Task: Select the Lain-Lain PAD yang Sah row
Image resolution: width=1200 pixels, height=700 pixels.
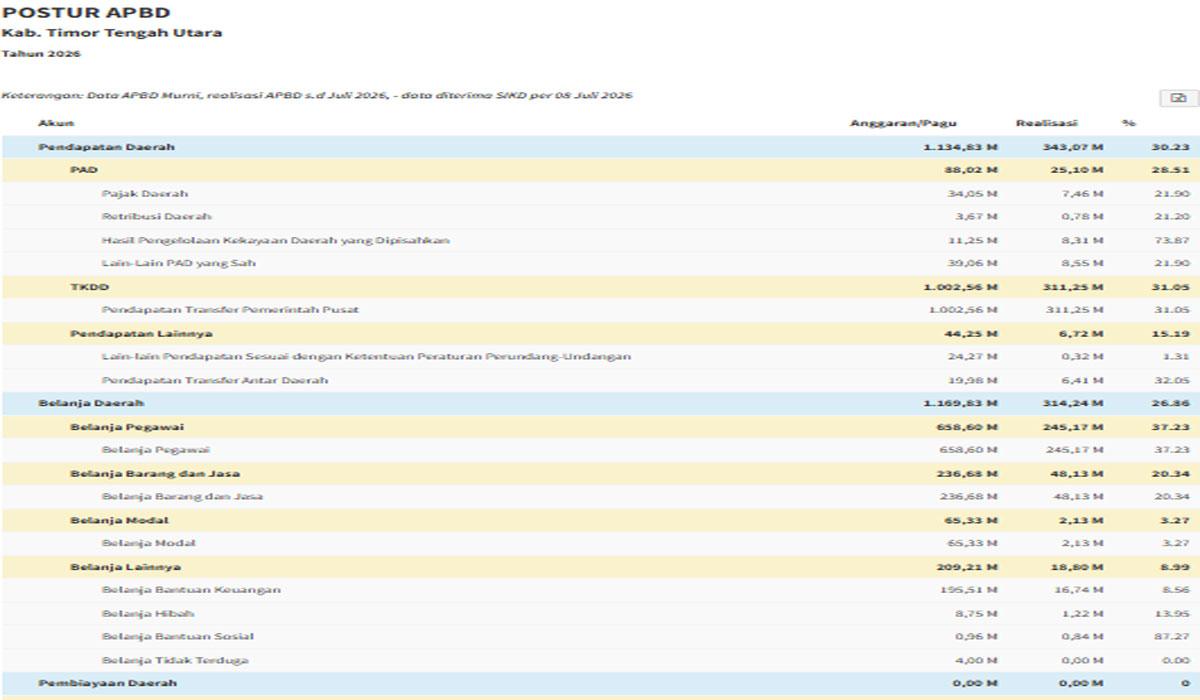Action: click(x=600, y=263)
